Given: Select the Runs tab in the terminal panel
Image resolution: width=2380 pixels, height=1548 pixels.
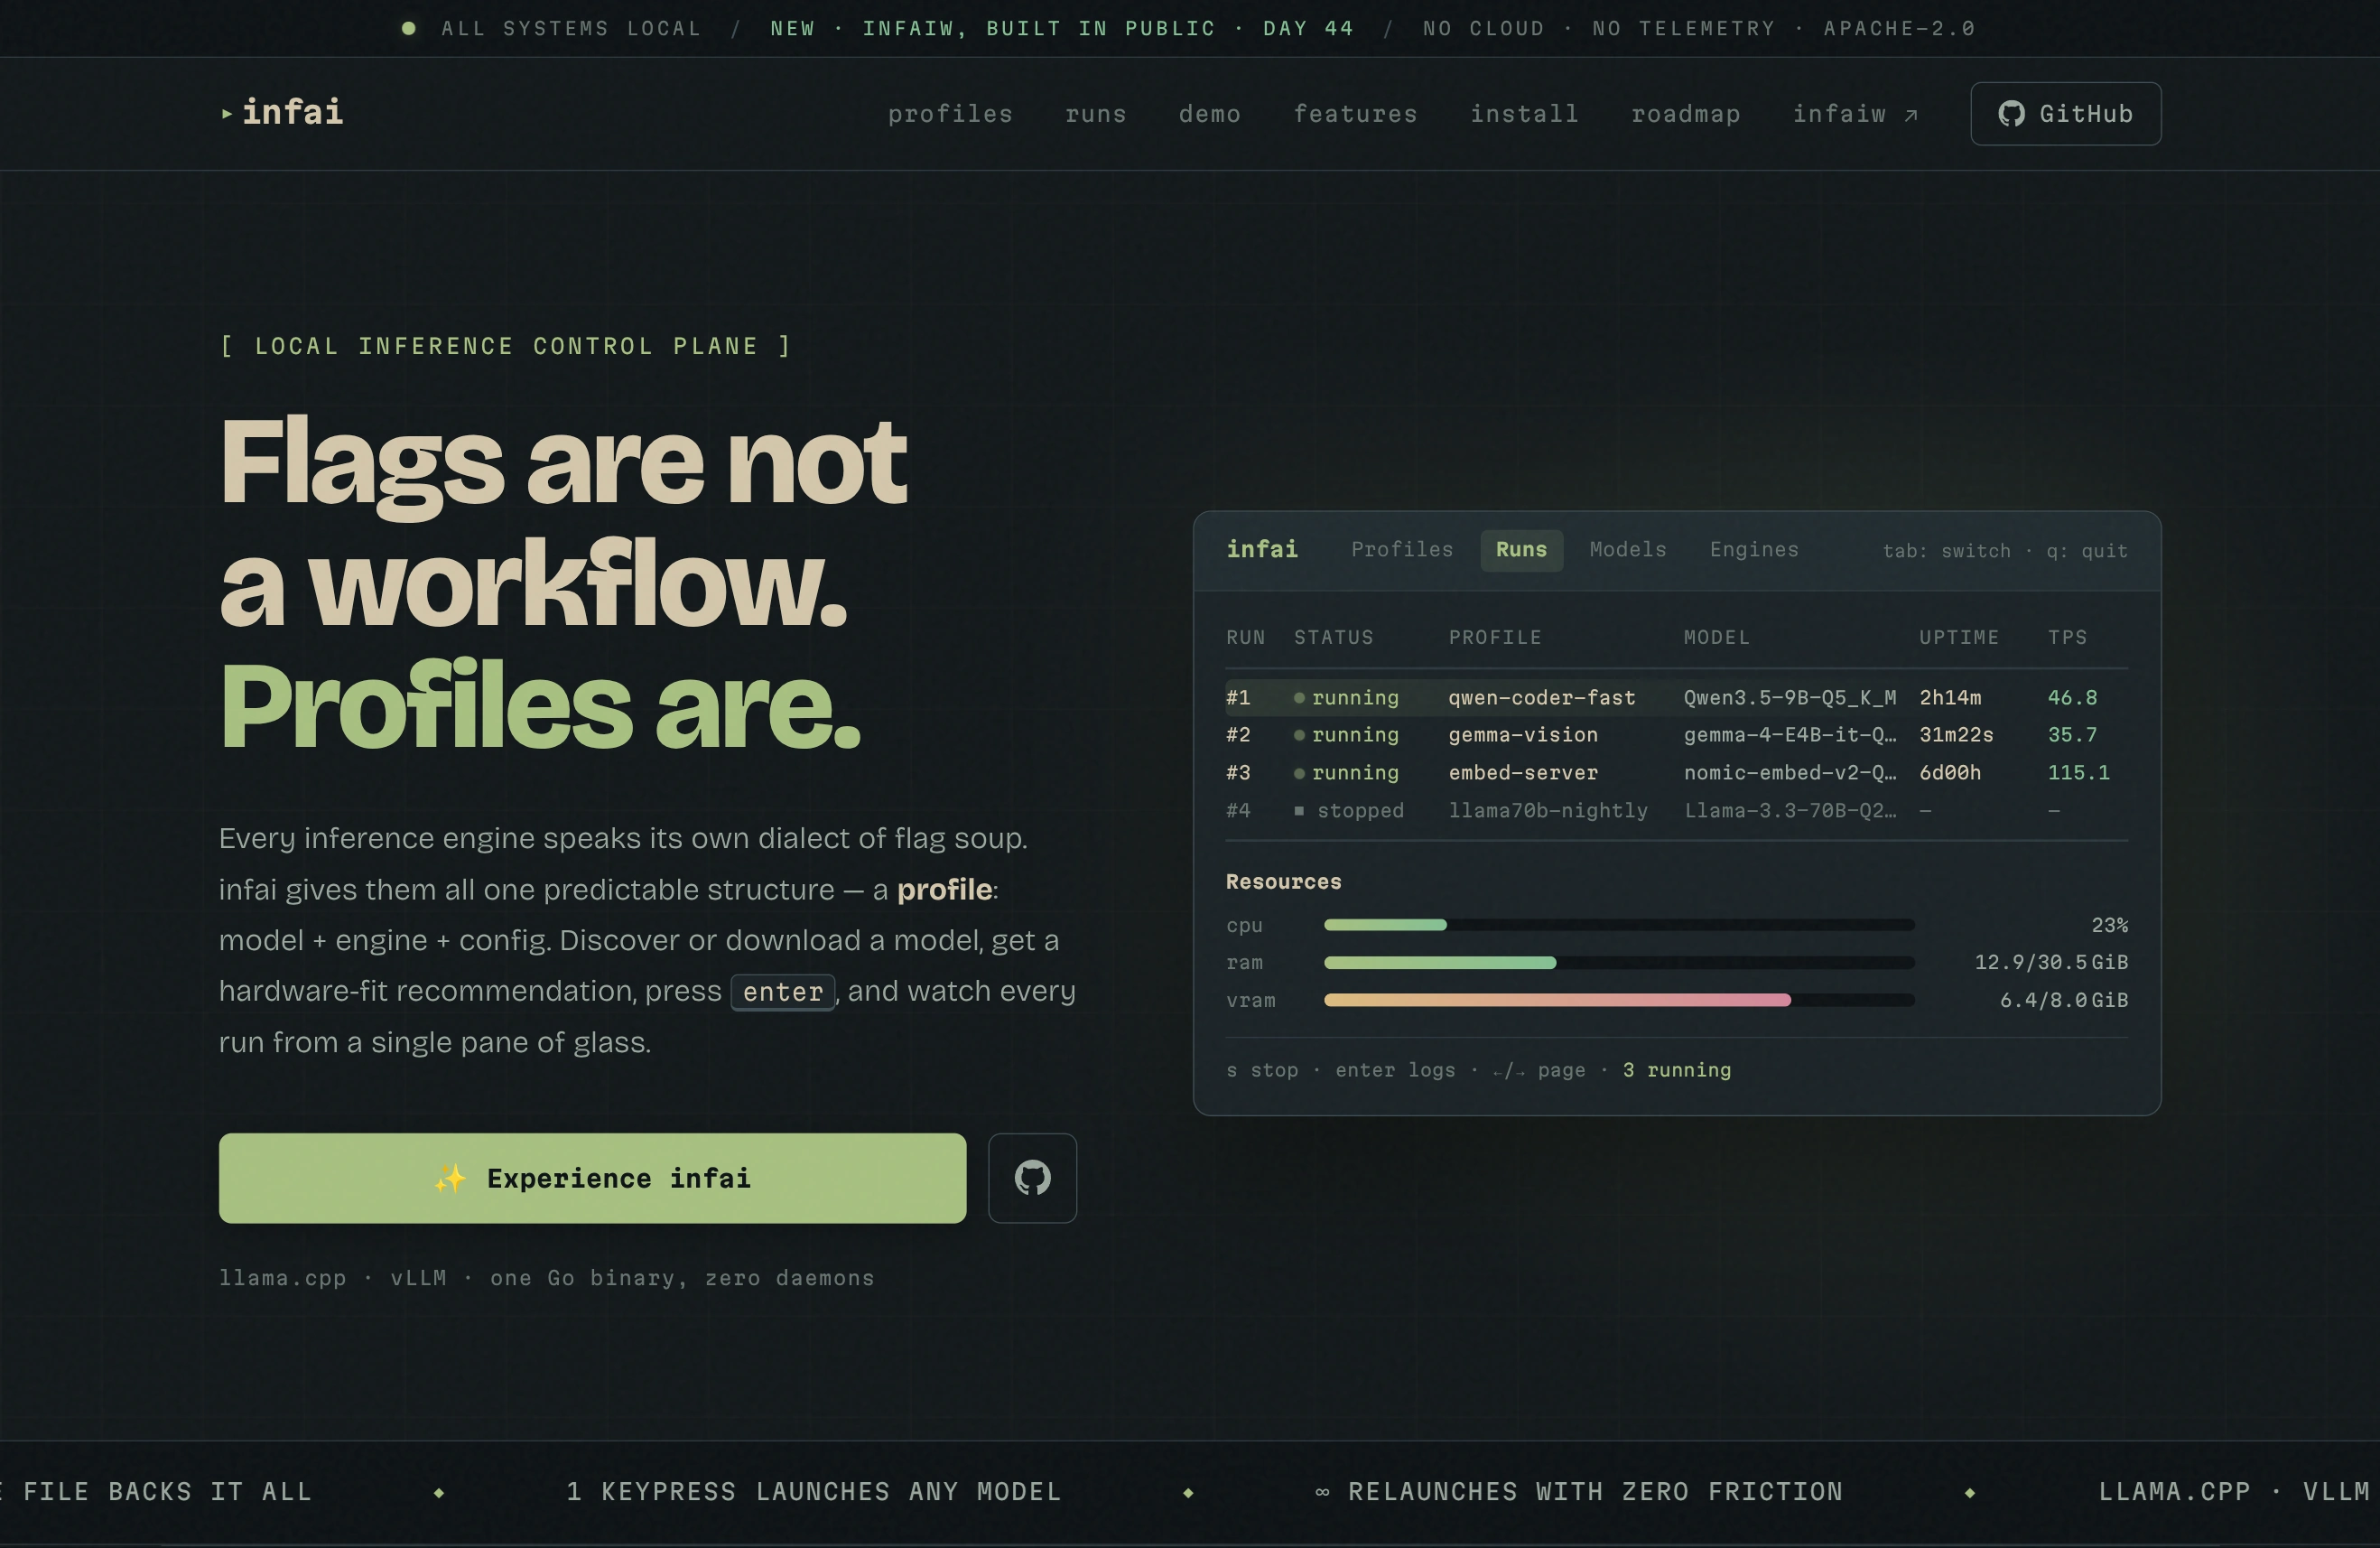Looking at the screenshot, I should coord(1521,550).
